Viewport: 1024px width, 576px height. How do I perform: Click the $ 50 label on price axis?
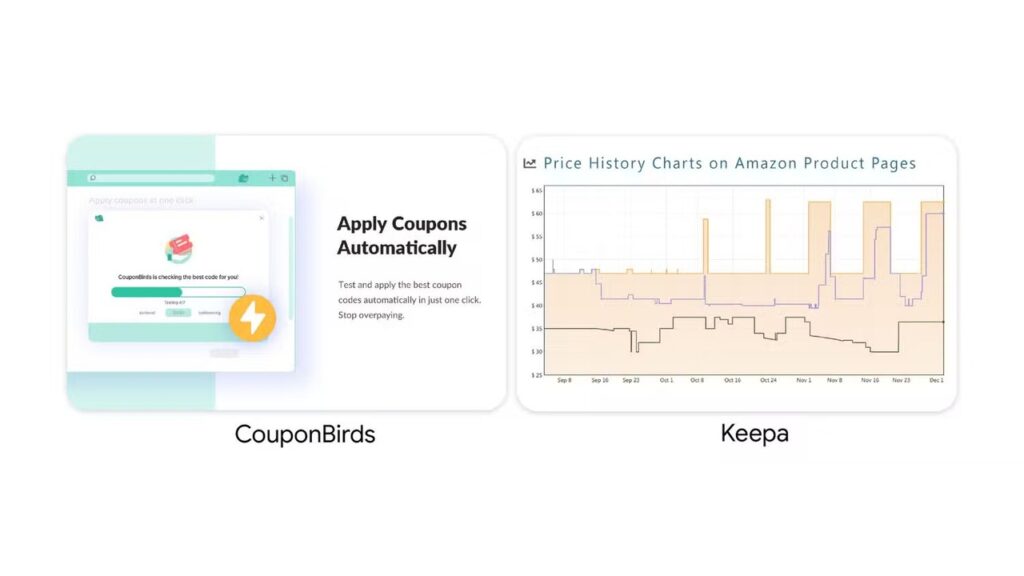pyautogui.click(x=537, y=260)
